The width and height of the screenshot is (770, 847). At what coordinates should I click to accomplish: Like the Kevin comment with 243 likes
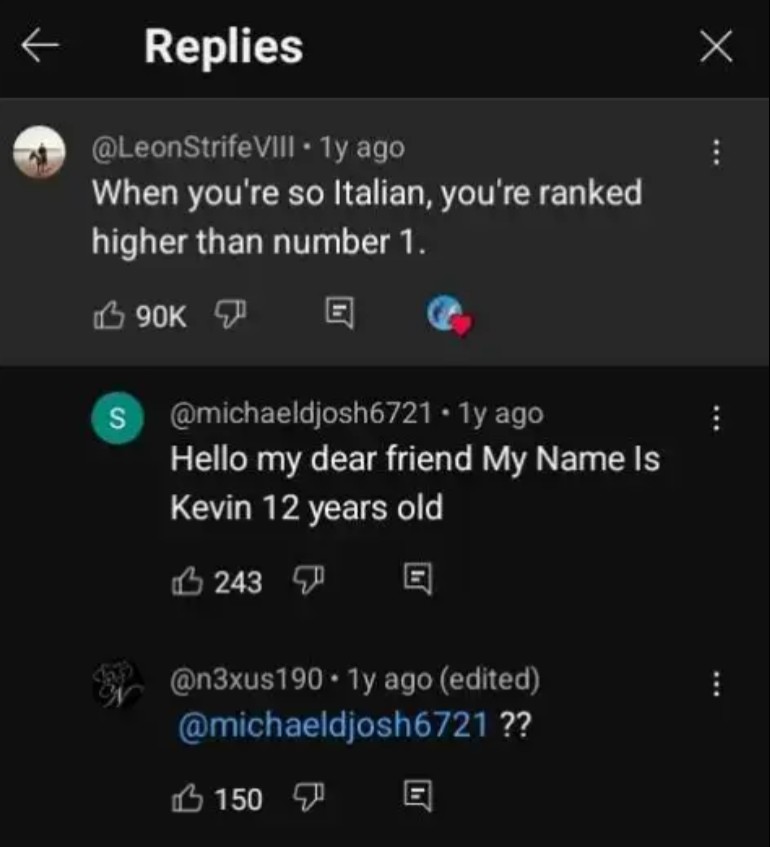point(186,581)
